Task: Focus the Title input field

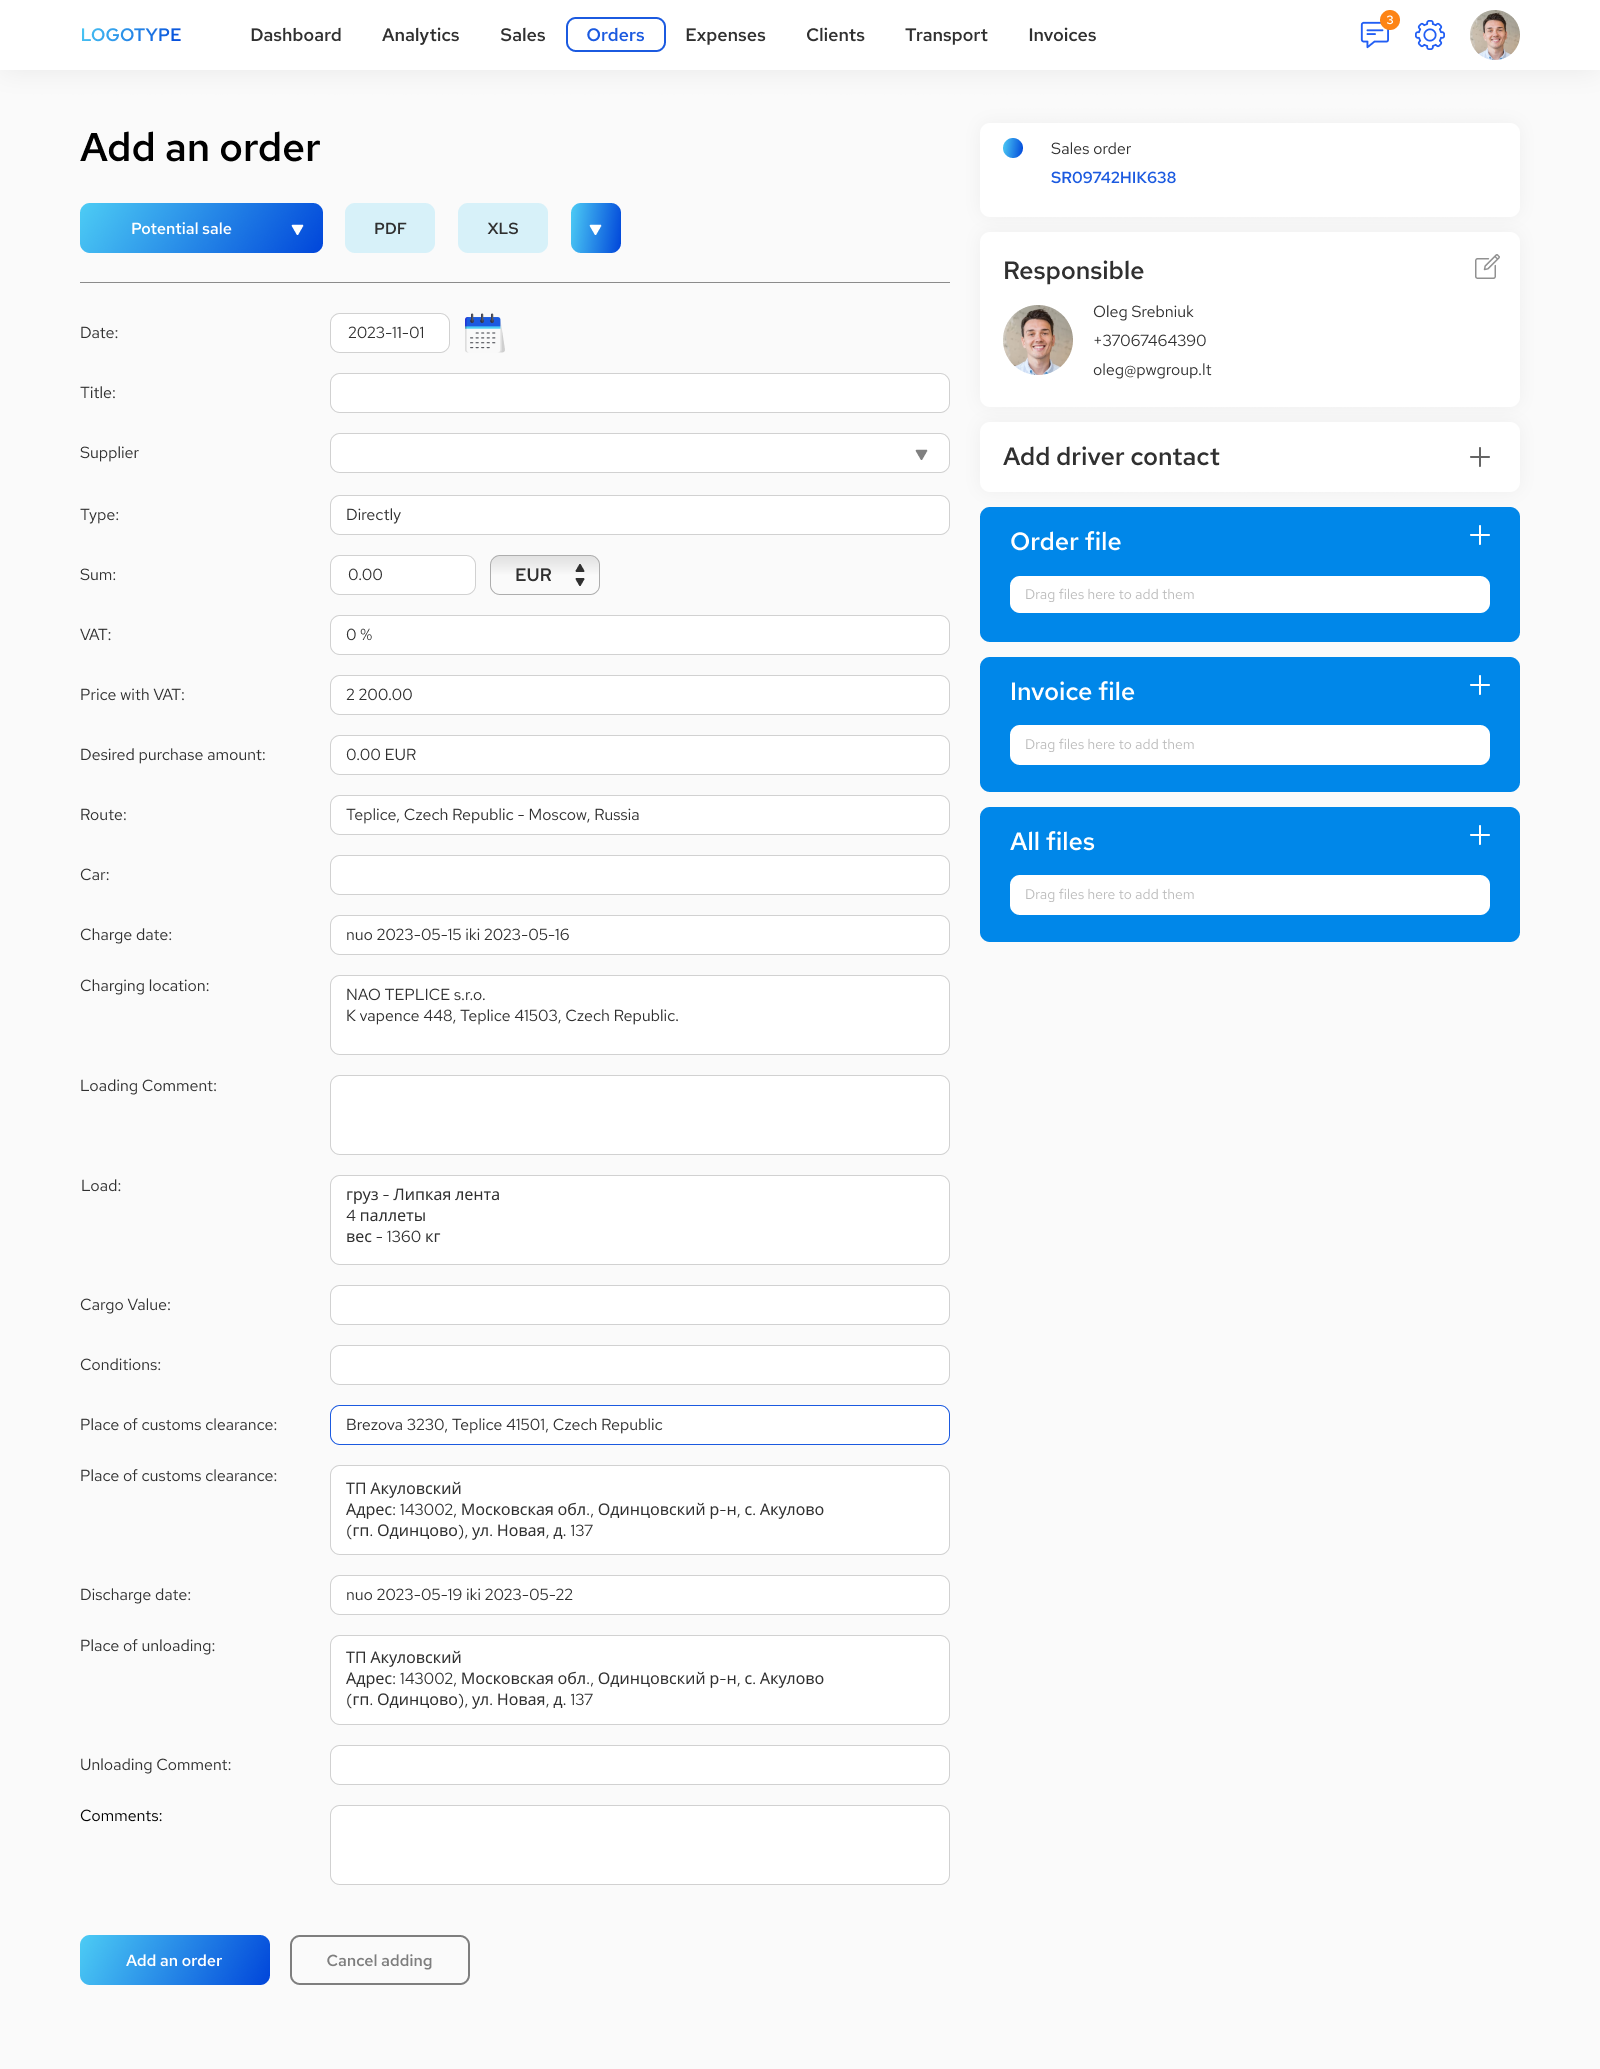Action: point(640,393)
